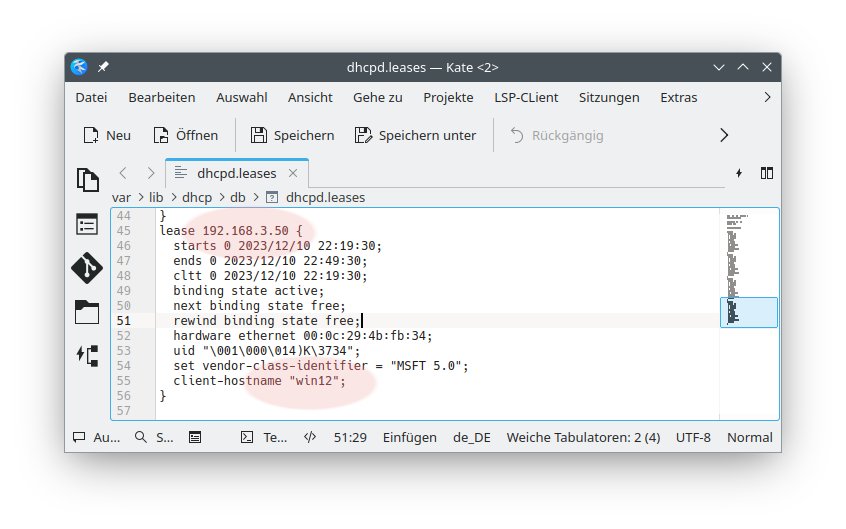Open the Auswahl menu
The width and height of the screenshot is (846, 529).
click(242, 98)
